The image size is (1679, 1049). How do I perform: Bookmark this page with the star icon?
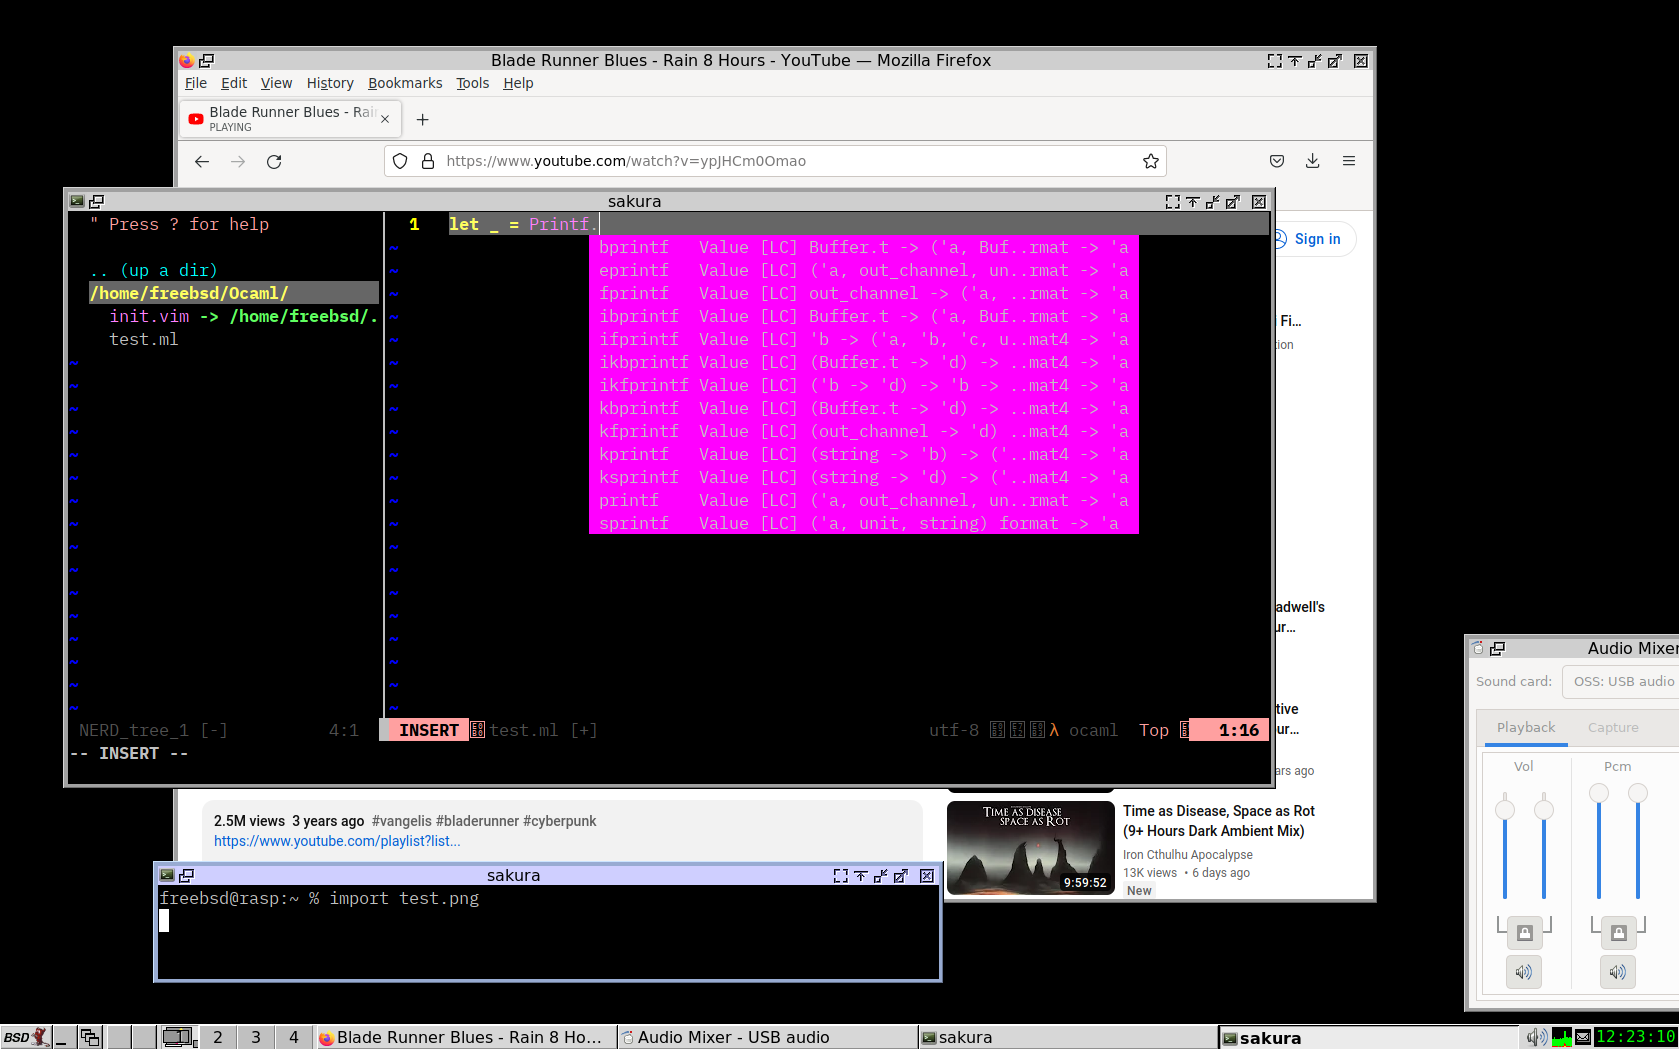[x=1151, y=161]
